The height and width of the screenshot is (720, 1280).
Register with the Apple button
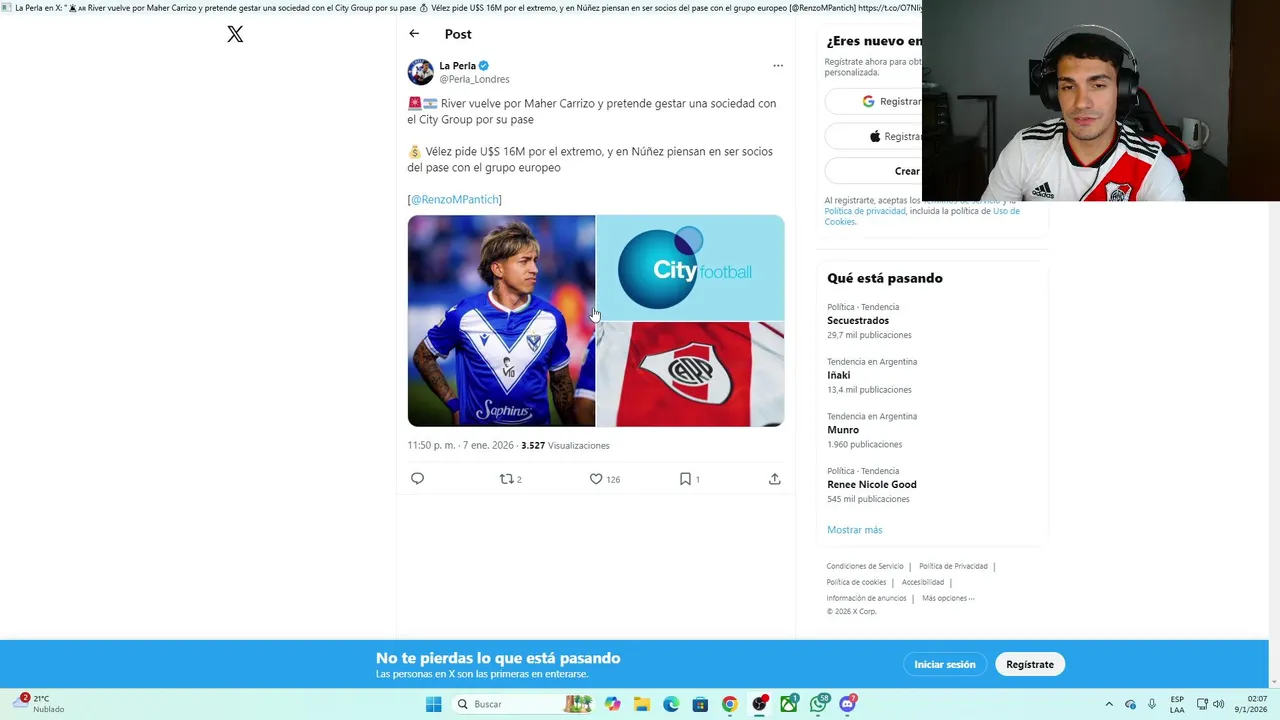873,136
